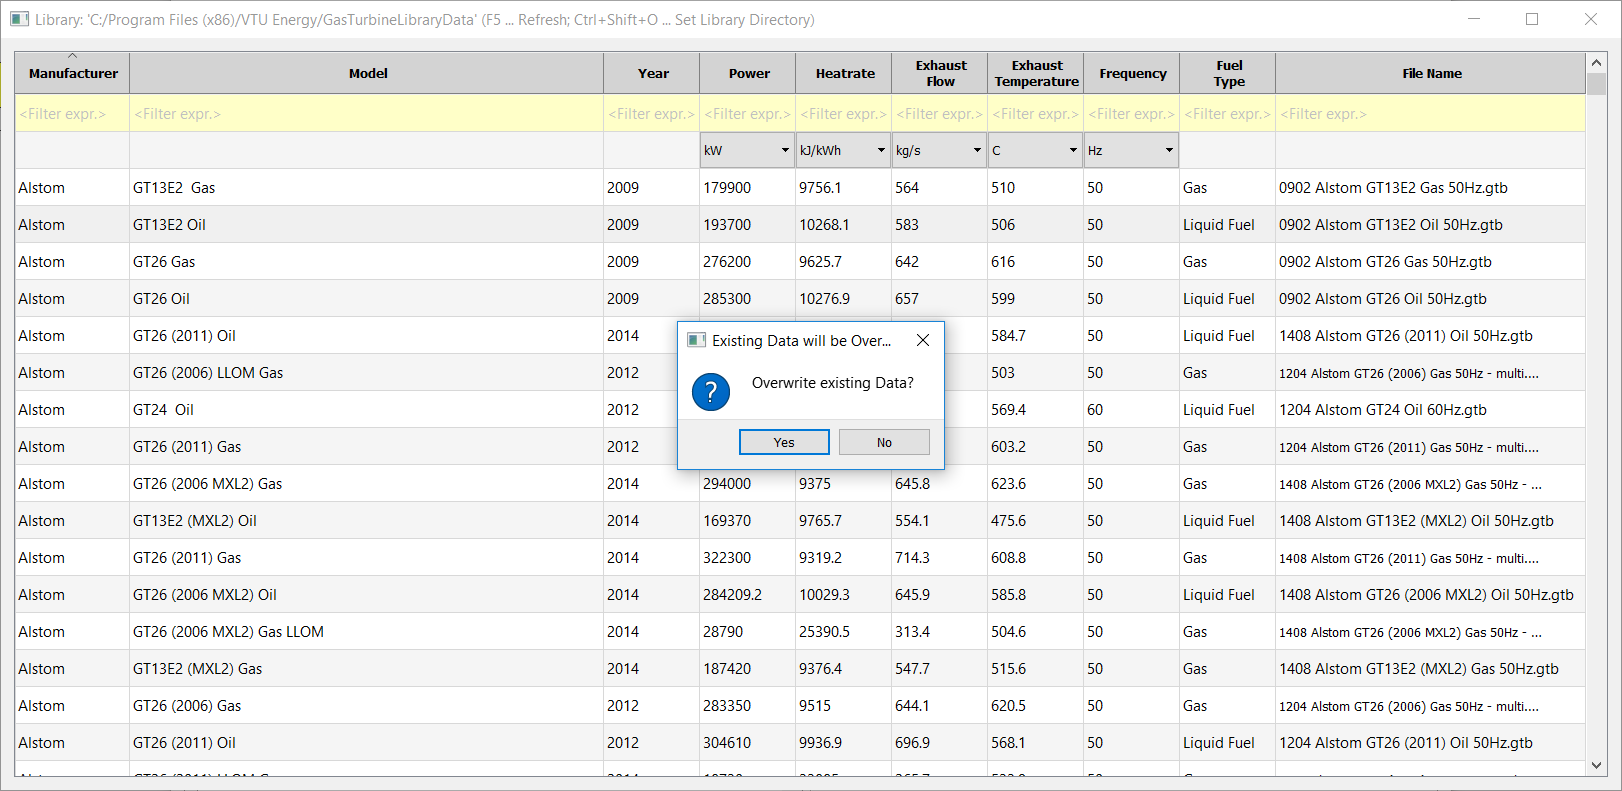Image resolution: width=1622 pixels, height=791 pixels.
Task: Focus the Frequency filter expression field
Action: point(1132,114)
